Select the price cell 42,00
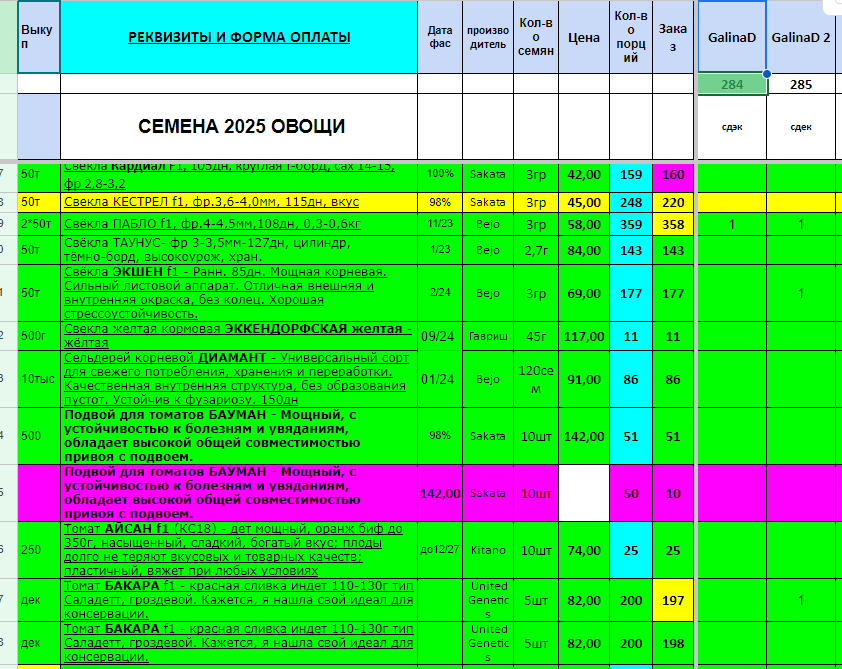 click(584, 176)
